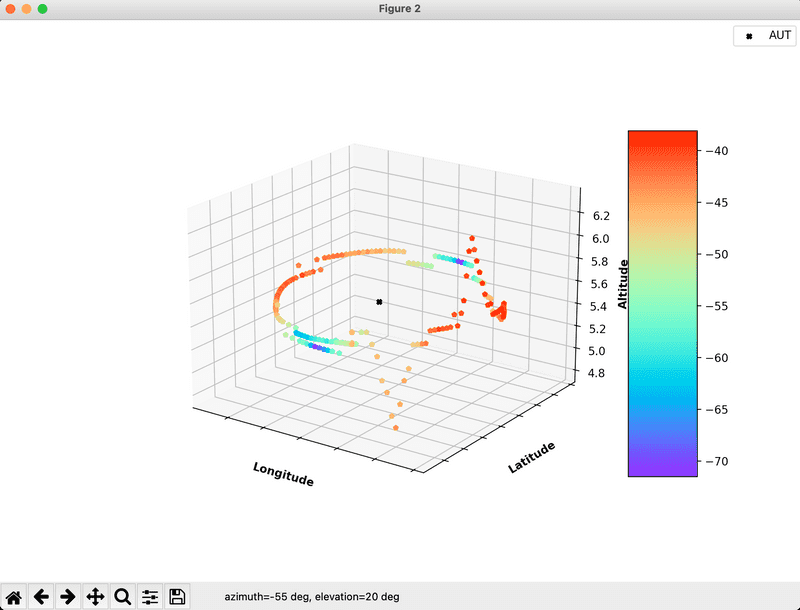
Task: Go forward to next view arrow
Action: (68, 596)
